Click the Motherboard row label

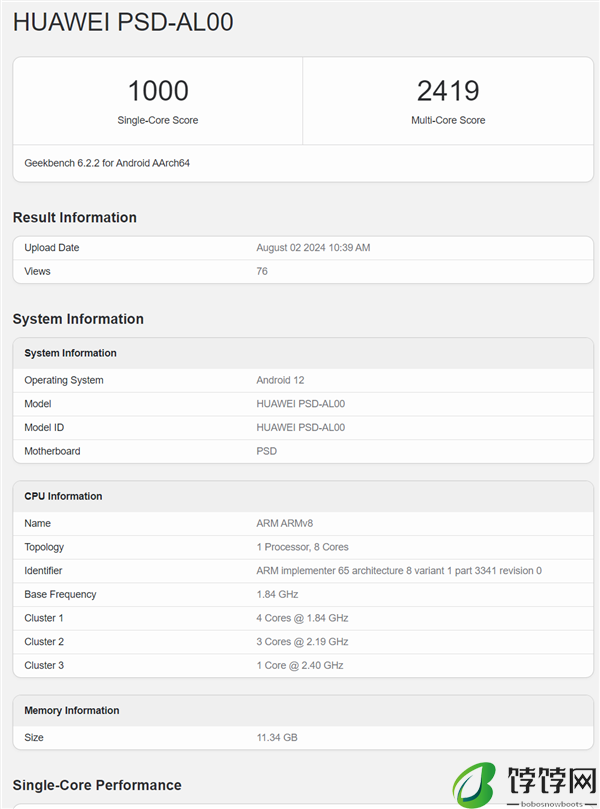tap(52, 451)
